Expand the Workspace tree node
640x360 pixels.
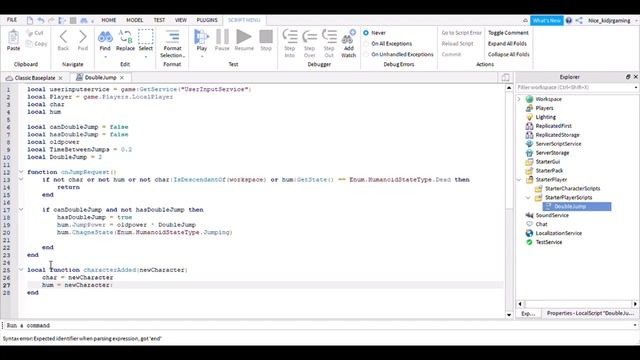click(x=519, y=99)
